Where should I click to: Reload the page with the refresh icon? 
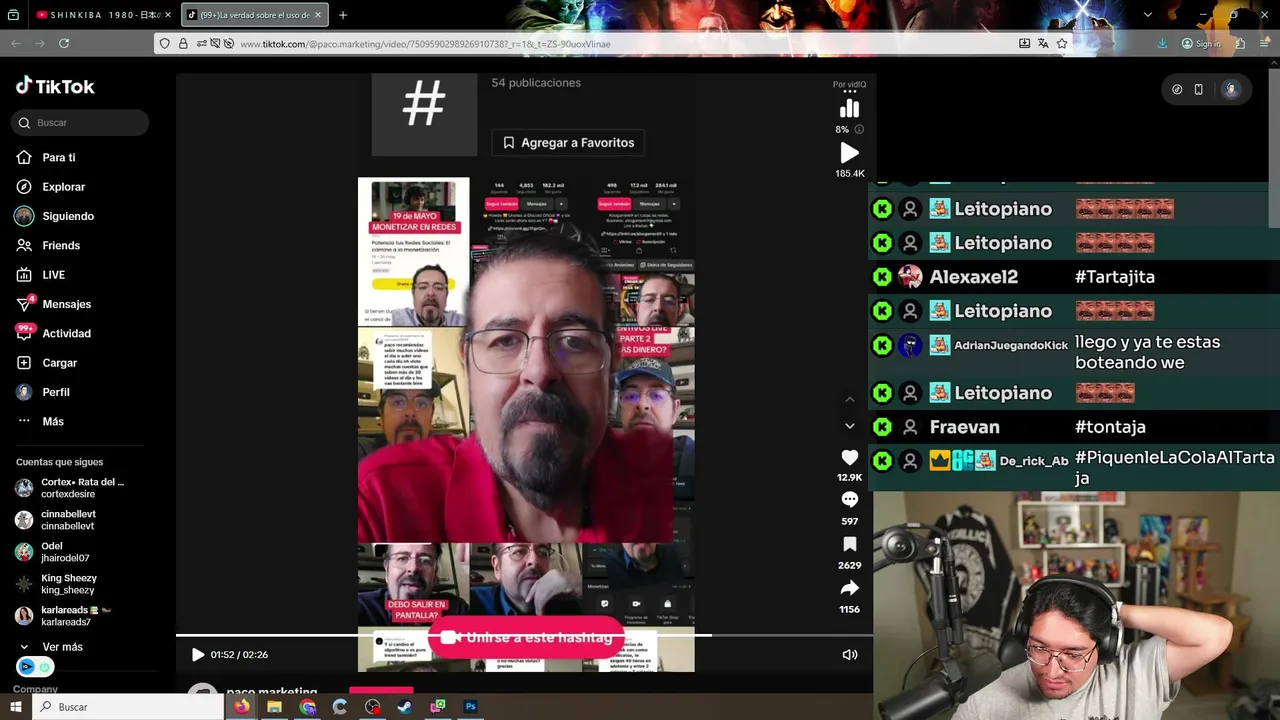click(x=64, y=44)
